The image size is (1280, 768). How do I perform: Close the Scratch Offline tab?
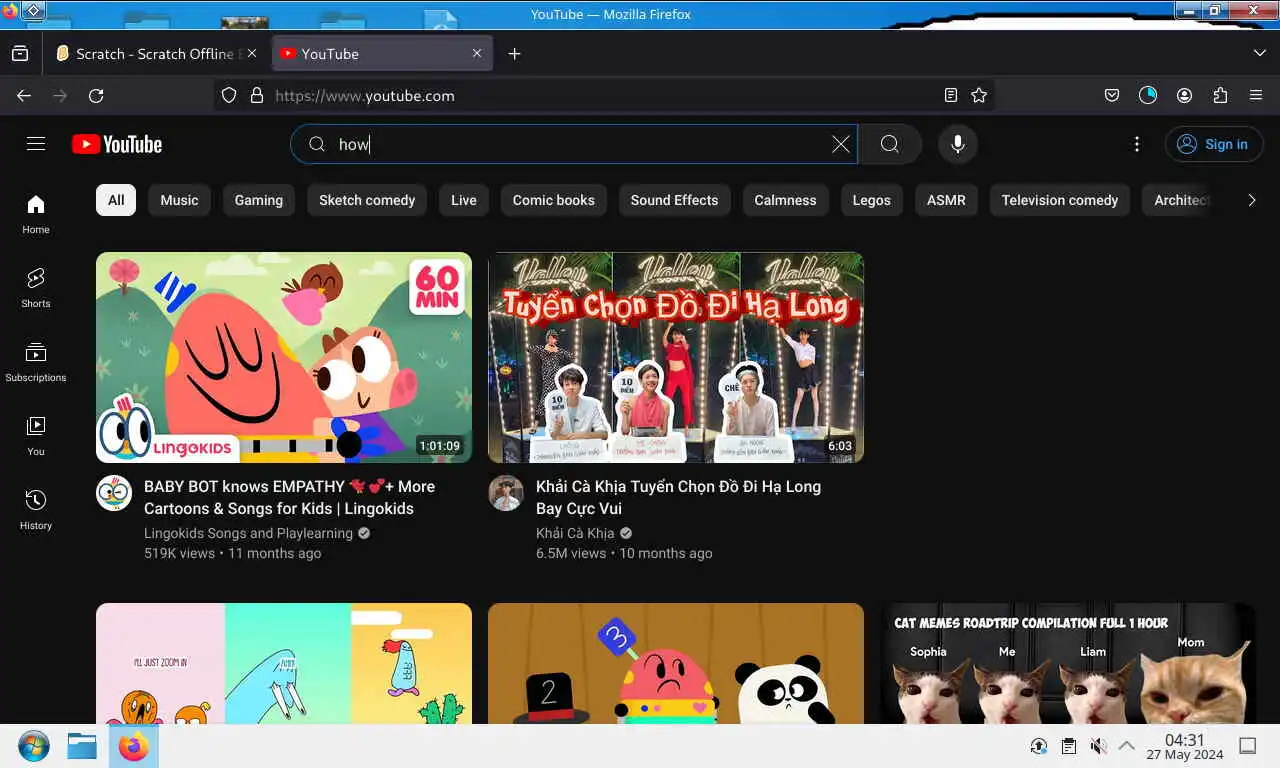252,54
